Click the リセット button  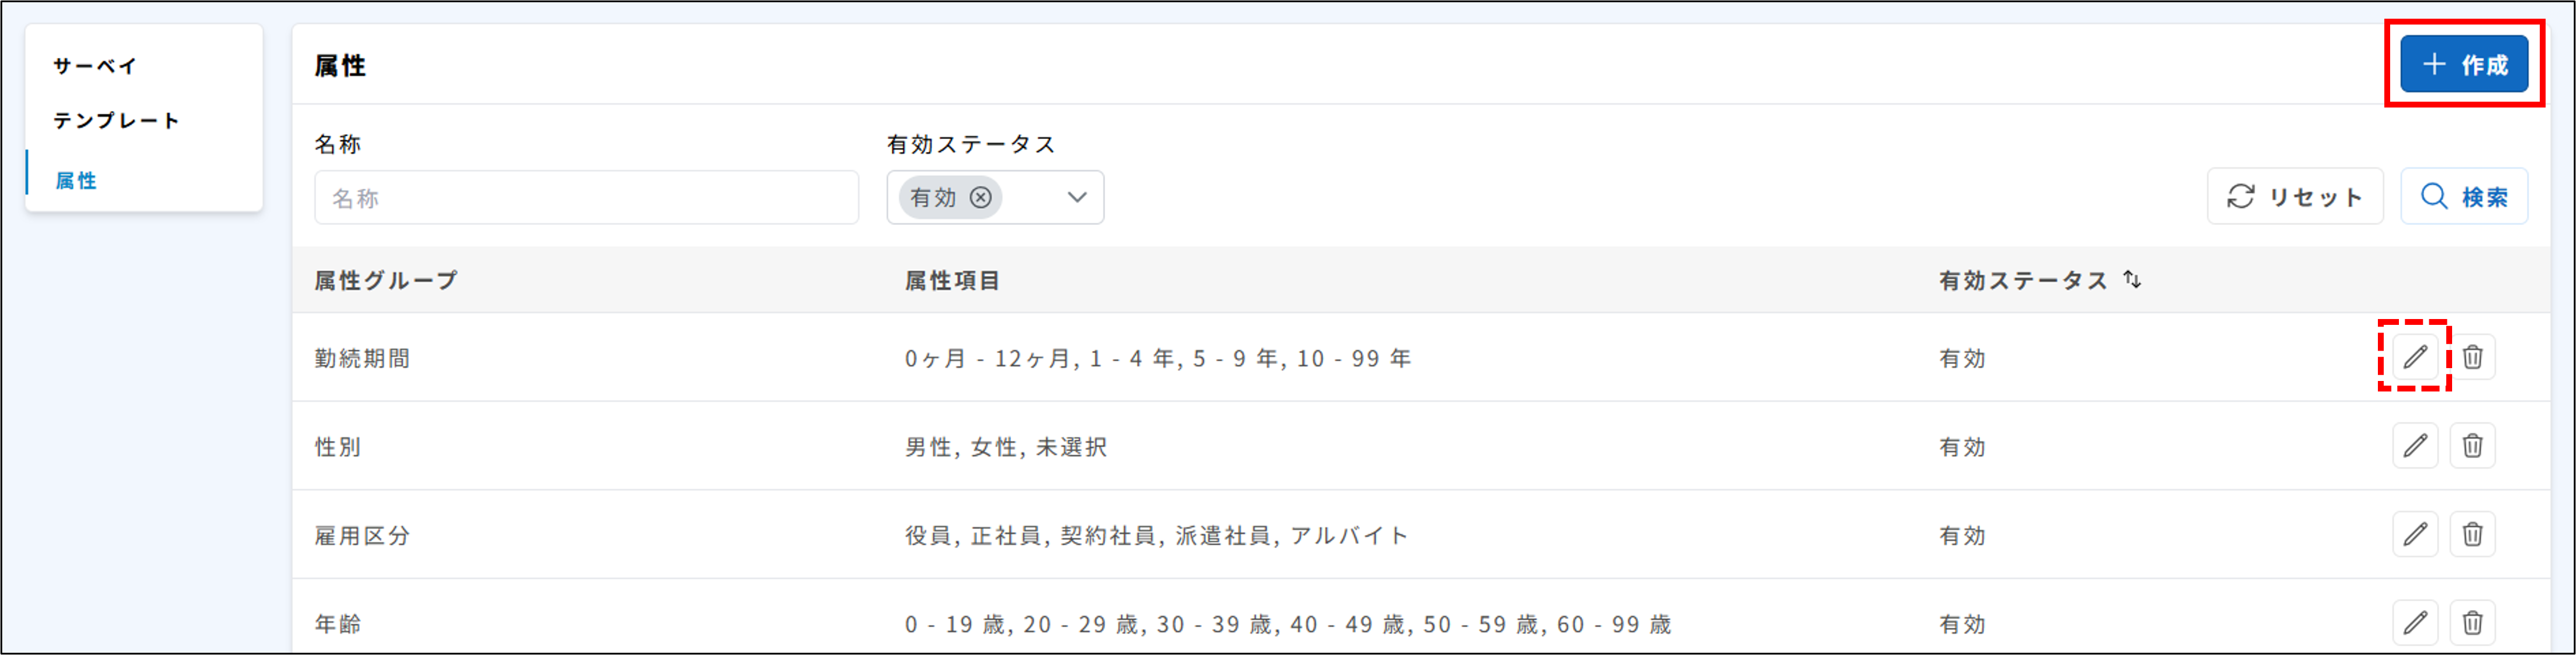[2295, 197]
